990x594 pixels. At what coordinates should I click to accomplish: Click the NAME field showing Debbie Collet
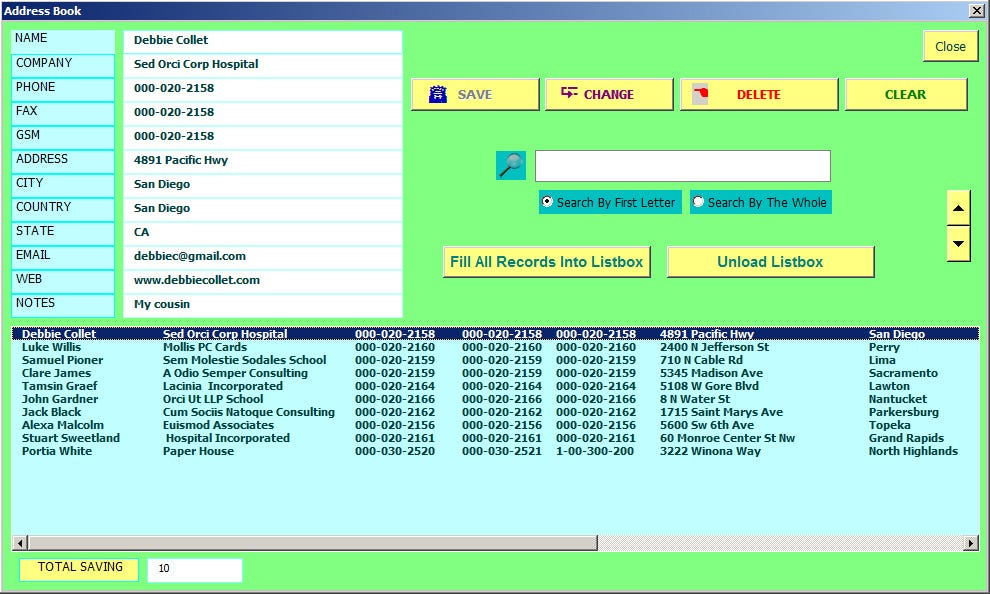coord(262,39)
